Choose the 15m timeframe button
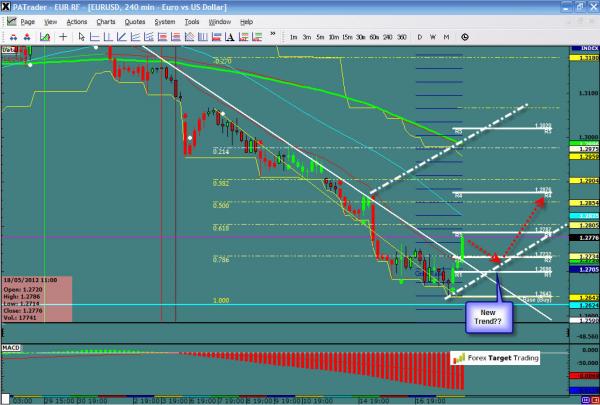The image size is (600, 405). (x=345, y=34)
